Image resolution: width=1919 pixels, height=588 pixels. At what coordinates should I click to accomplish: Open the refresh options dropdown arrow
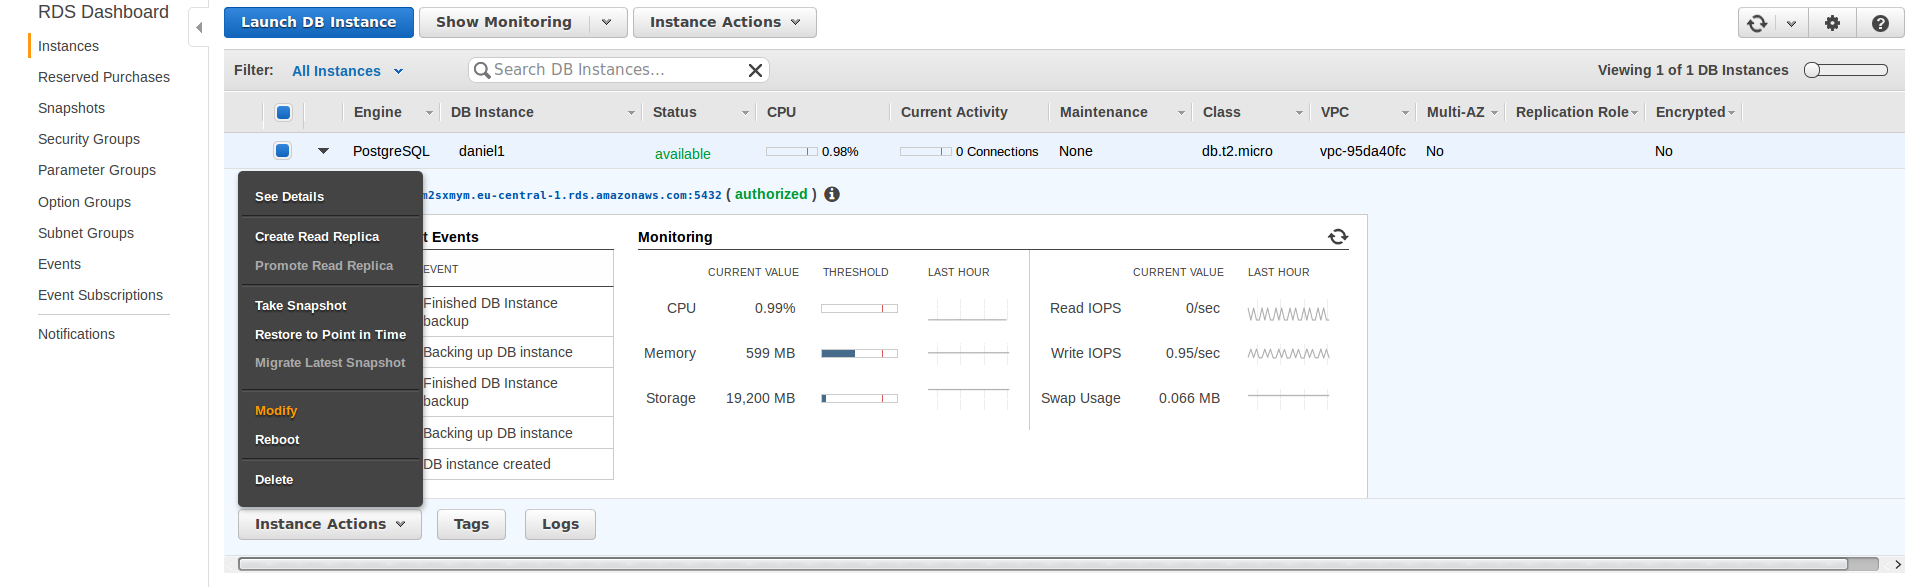click(x=1791, y=23)
